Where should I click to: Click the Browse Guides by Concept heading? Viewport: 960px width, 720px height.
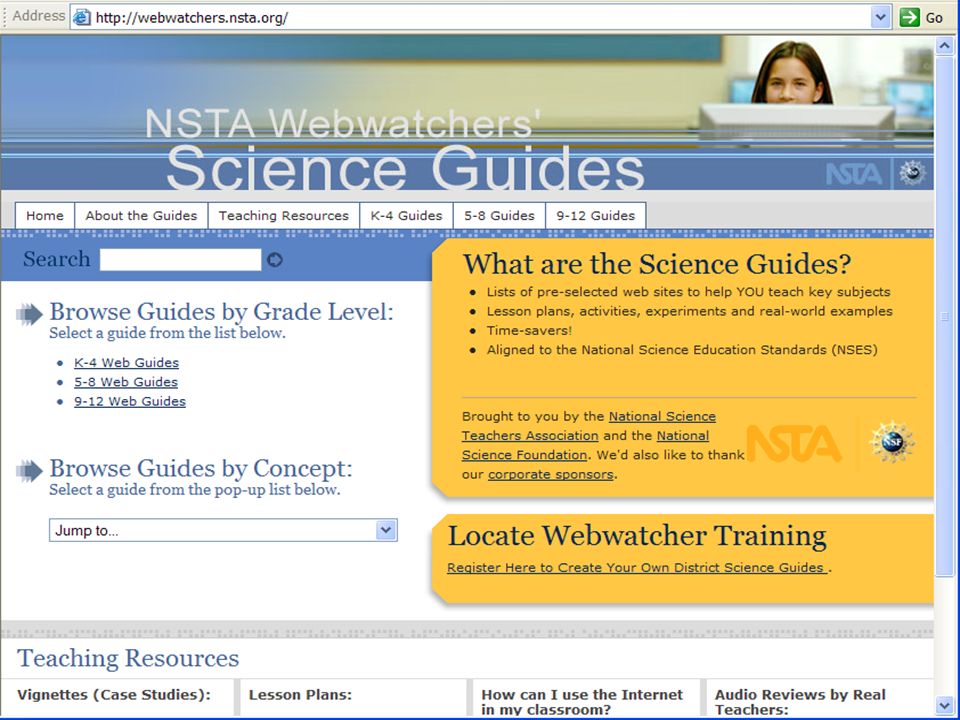(201, 468)
